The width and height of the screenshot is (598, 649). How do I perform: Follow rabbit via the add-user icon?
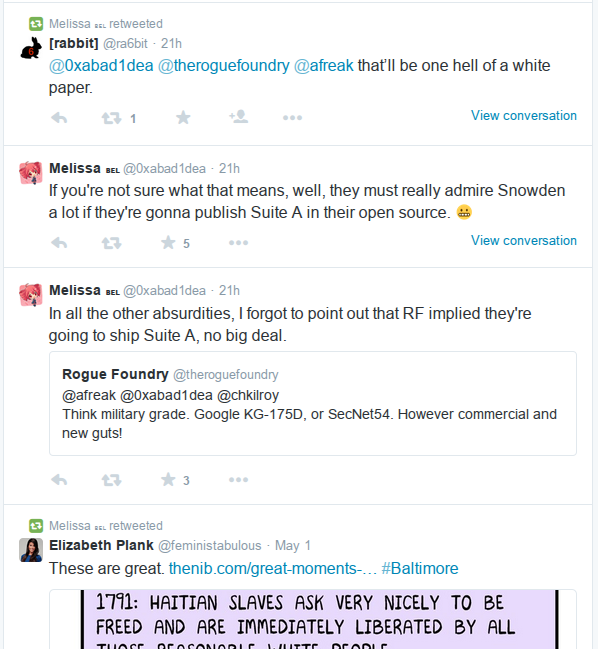click(x=239, y=117)
